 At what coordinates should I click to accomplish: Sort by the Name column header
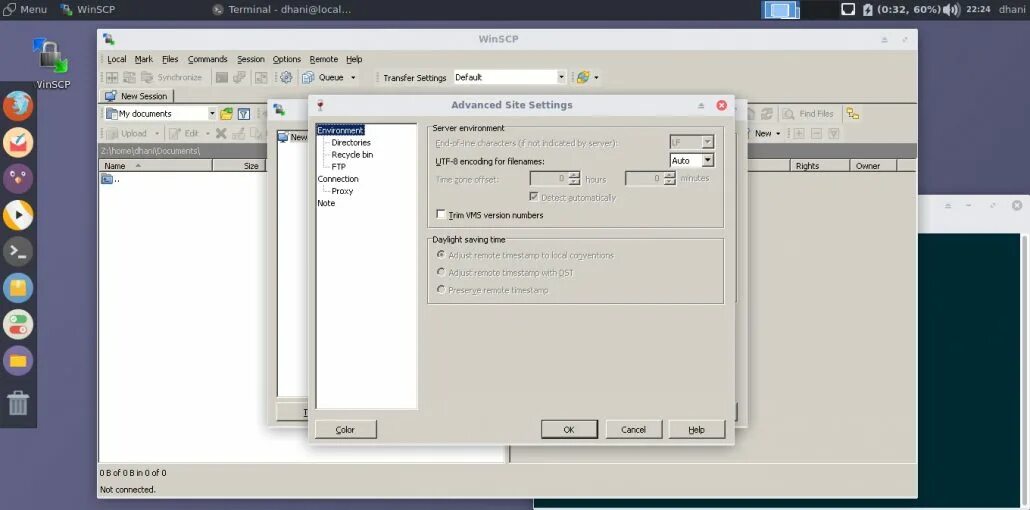pos(156,166)
